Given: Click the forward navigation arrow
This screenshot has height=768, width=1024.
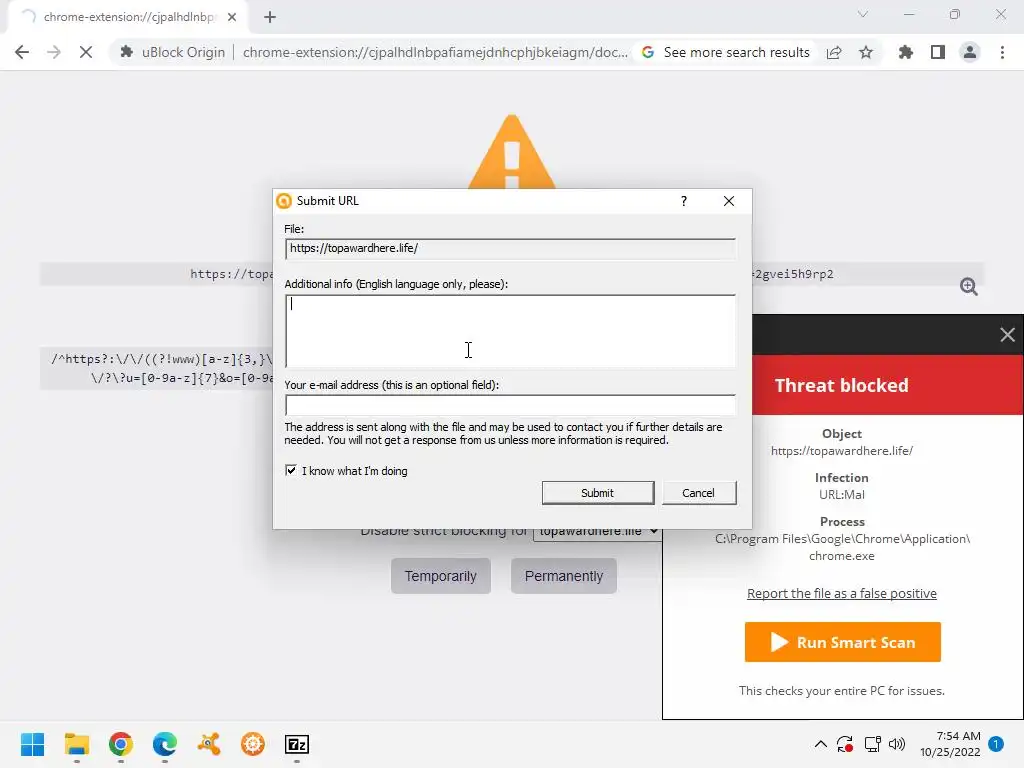Looking at the screenshot, I should tap(54, 52).
